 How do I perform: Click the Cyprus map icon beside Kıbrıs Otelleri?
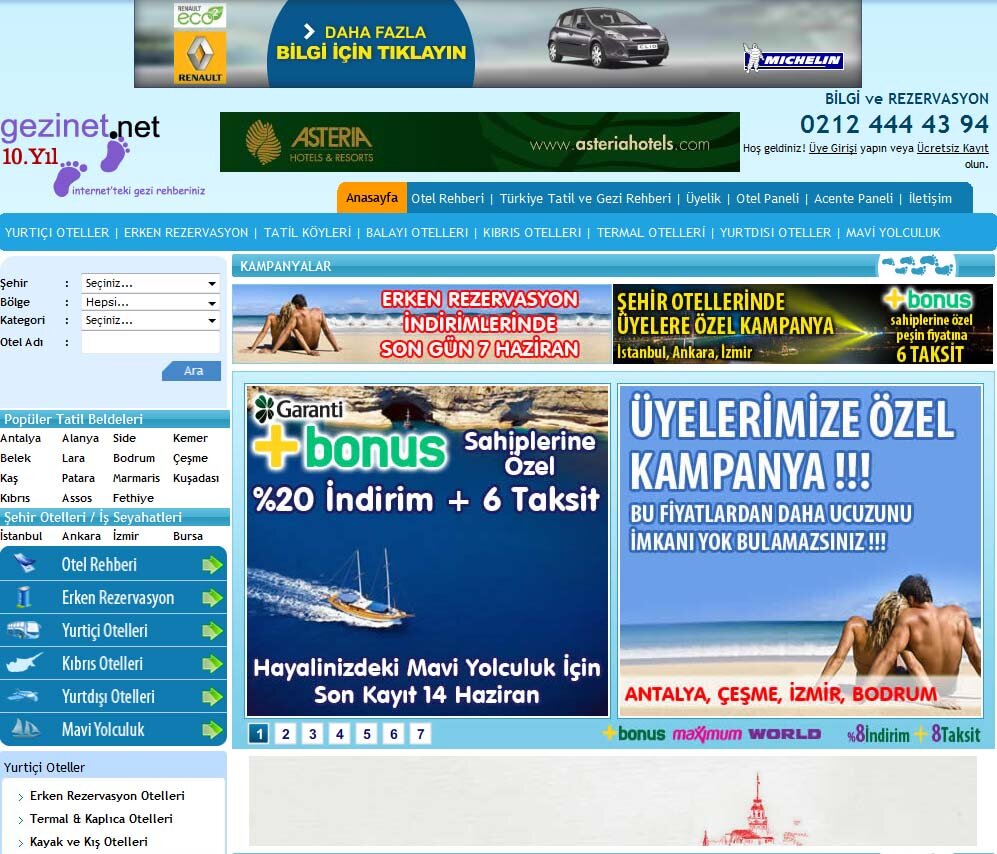tap(23, 664)
